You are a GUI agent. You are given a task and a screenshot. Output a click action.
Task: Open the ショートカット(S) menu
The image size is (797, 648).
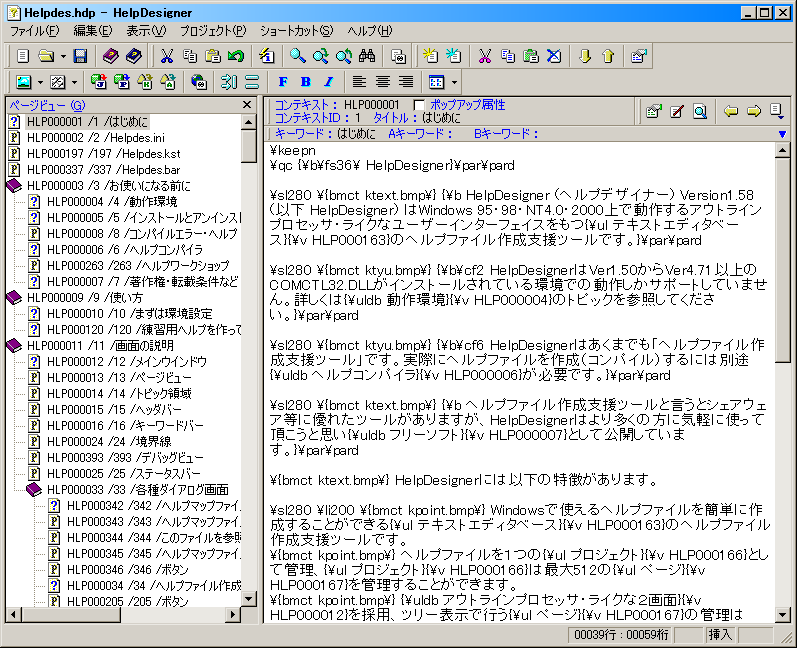pyautogui.click(x=298, y=31)
